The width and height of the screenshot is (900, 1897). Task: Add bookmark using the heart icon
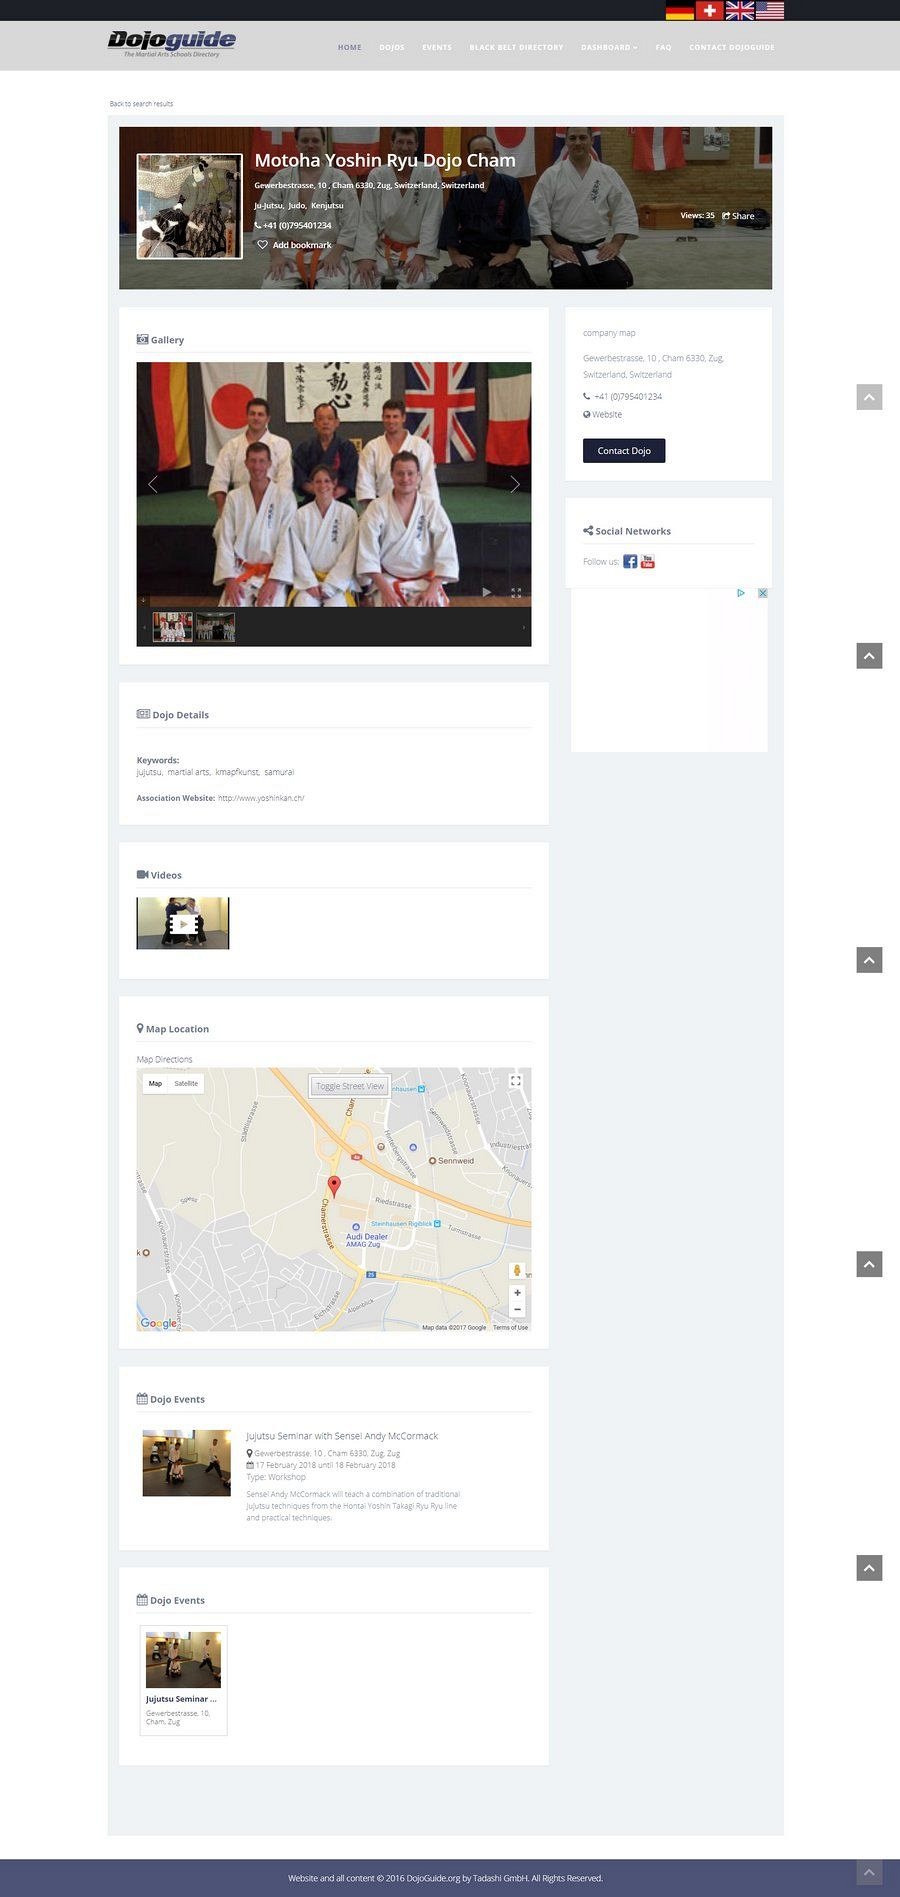click(263, 245)
